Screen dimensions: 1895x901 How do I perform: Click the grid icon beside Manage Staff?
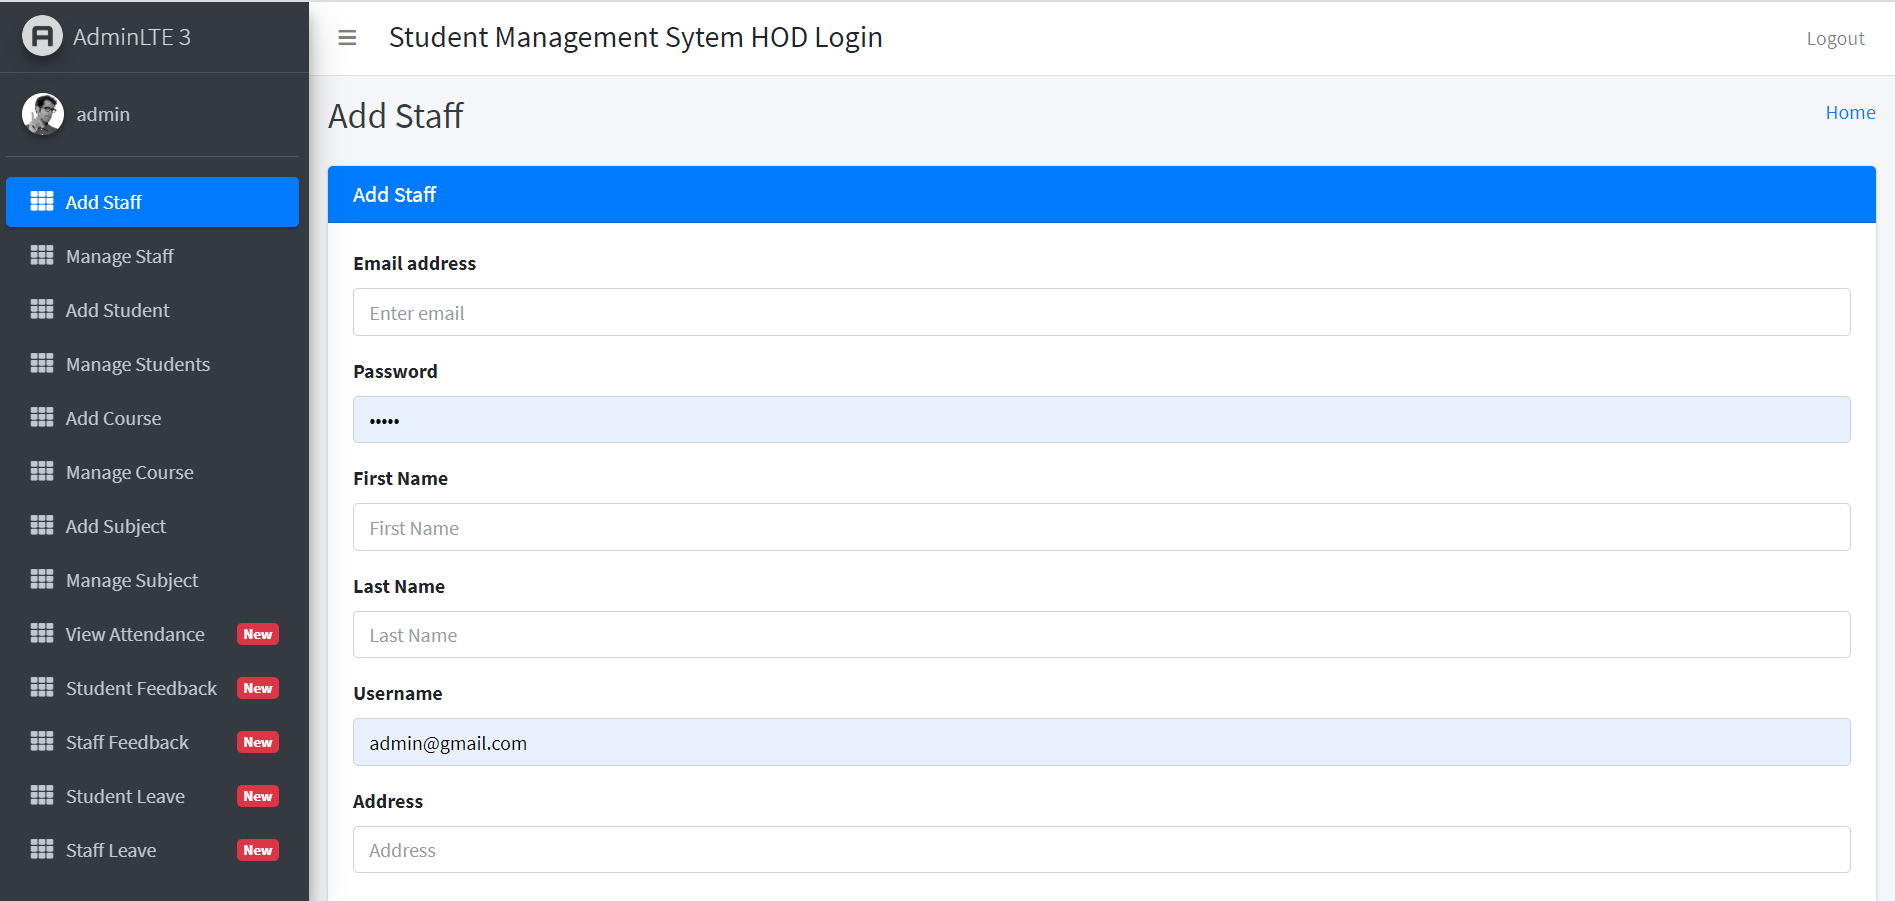coord(42,256)
